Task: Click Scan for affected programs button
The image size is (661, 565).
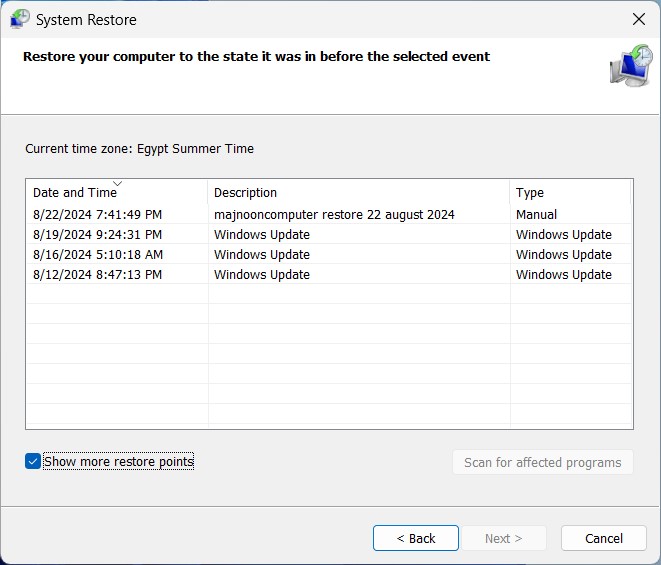Action: point(542,462)
